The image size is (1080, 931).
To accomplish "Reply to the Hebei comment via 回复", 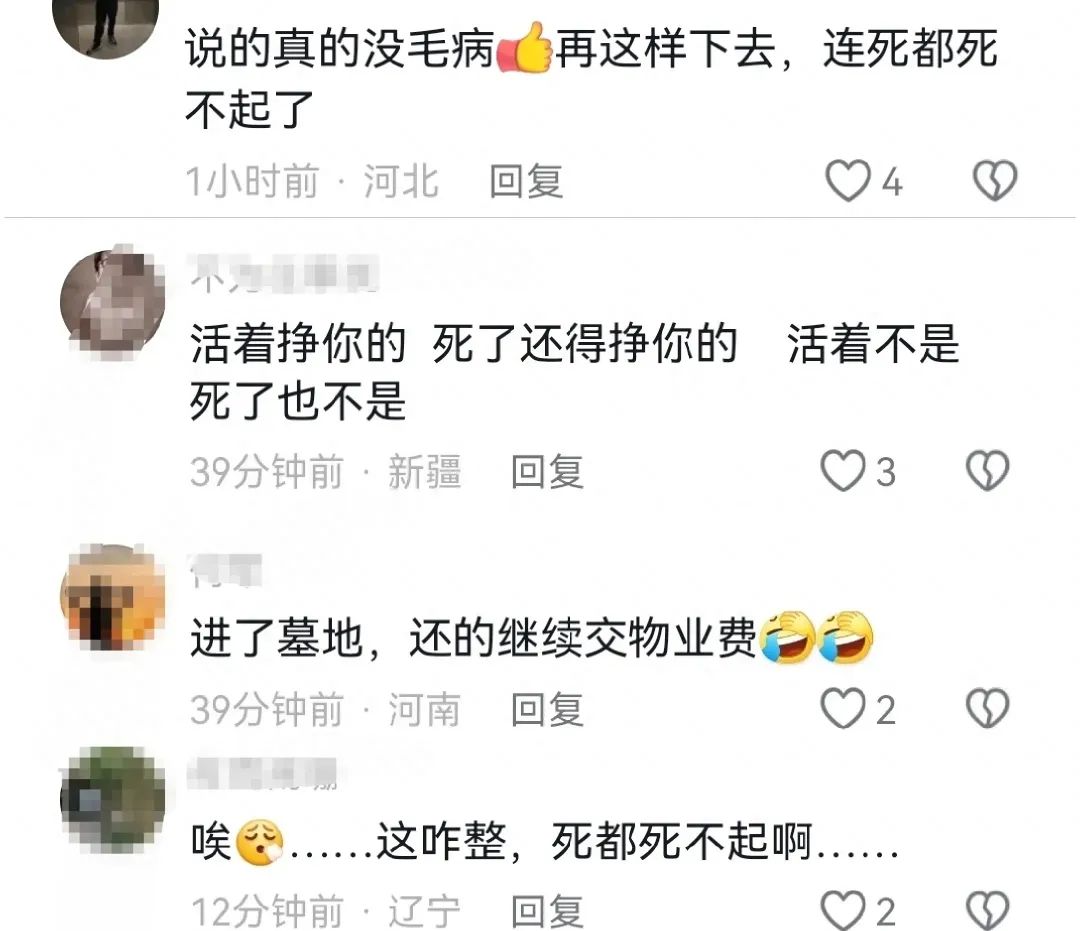I will pos(526,182).
